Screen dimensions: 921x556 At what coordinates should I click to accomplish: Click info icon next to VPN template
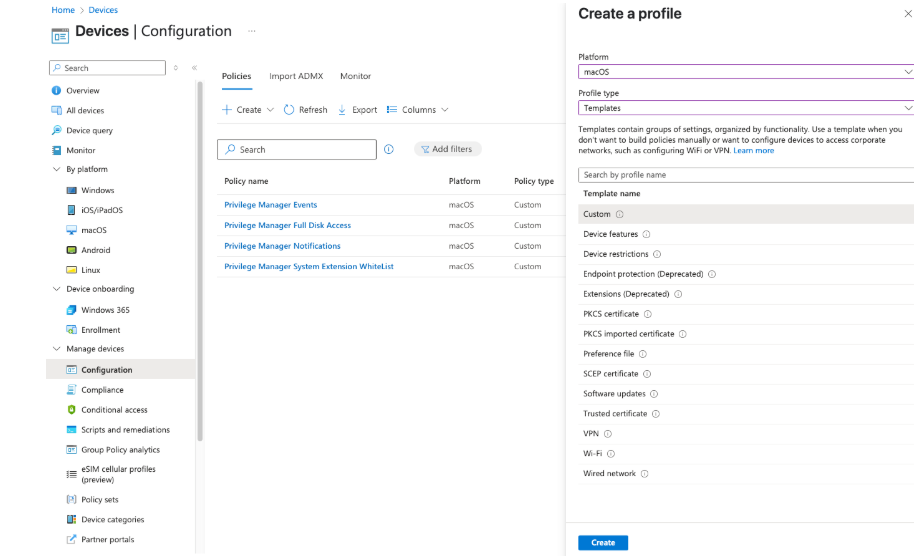(608, 434)
